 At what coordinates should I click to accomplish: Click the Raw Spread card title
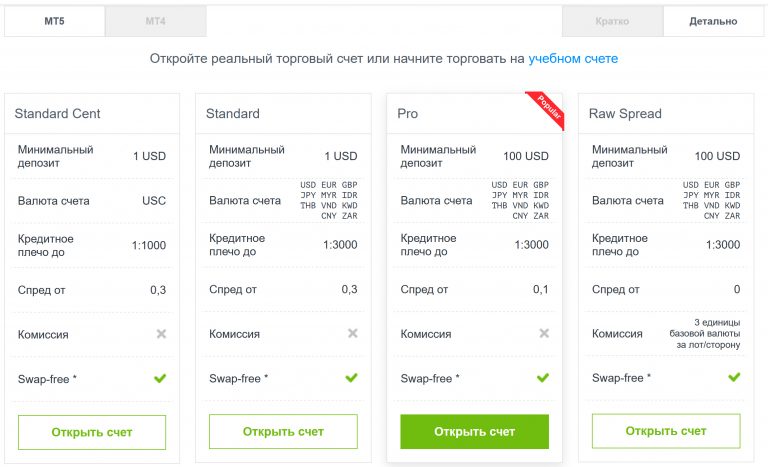(625, 114)
